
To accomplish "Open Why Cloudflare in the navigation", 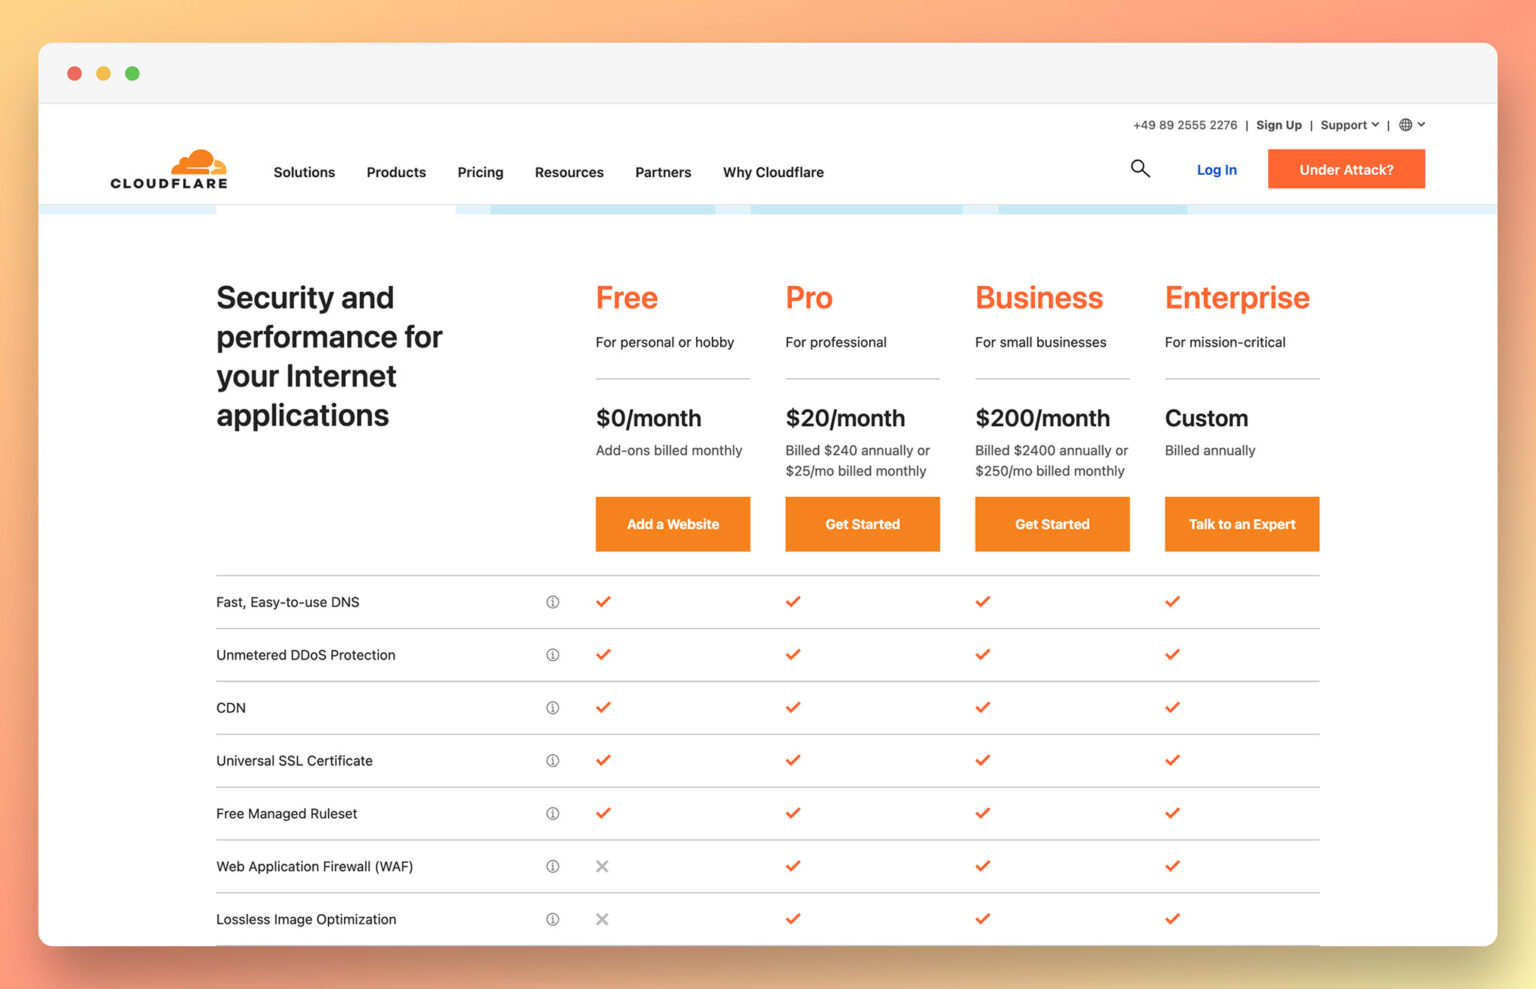I will pos(773,172).
